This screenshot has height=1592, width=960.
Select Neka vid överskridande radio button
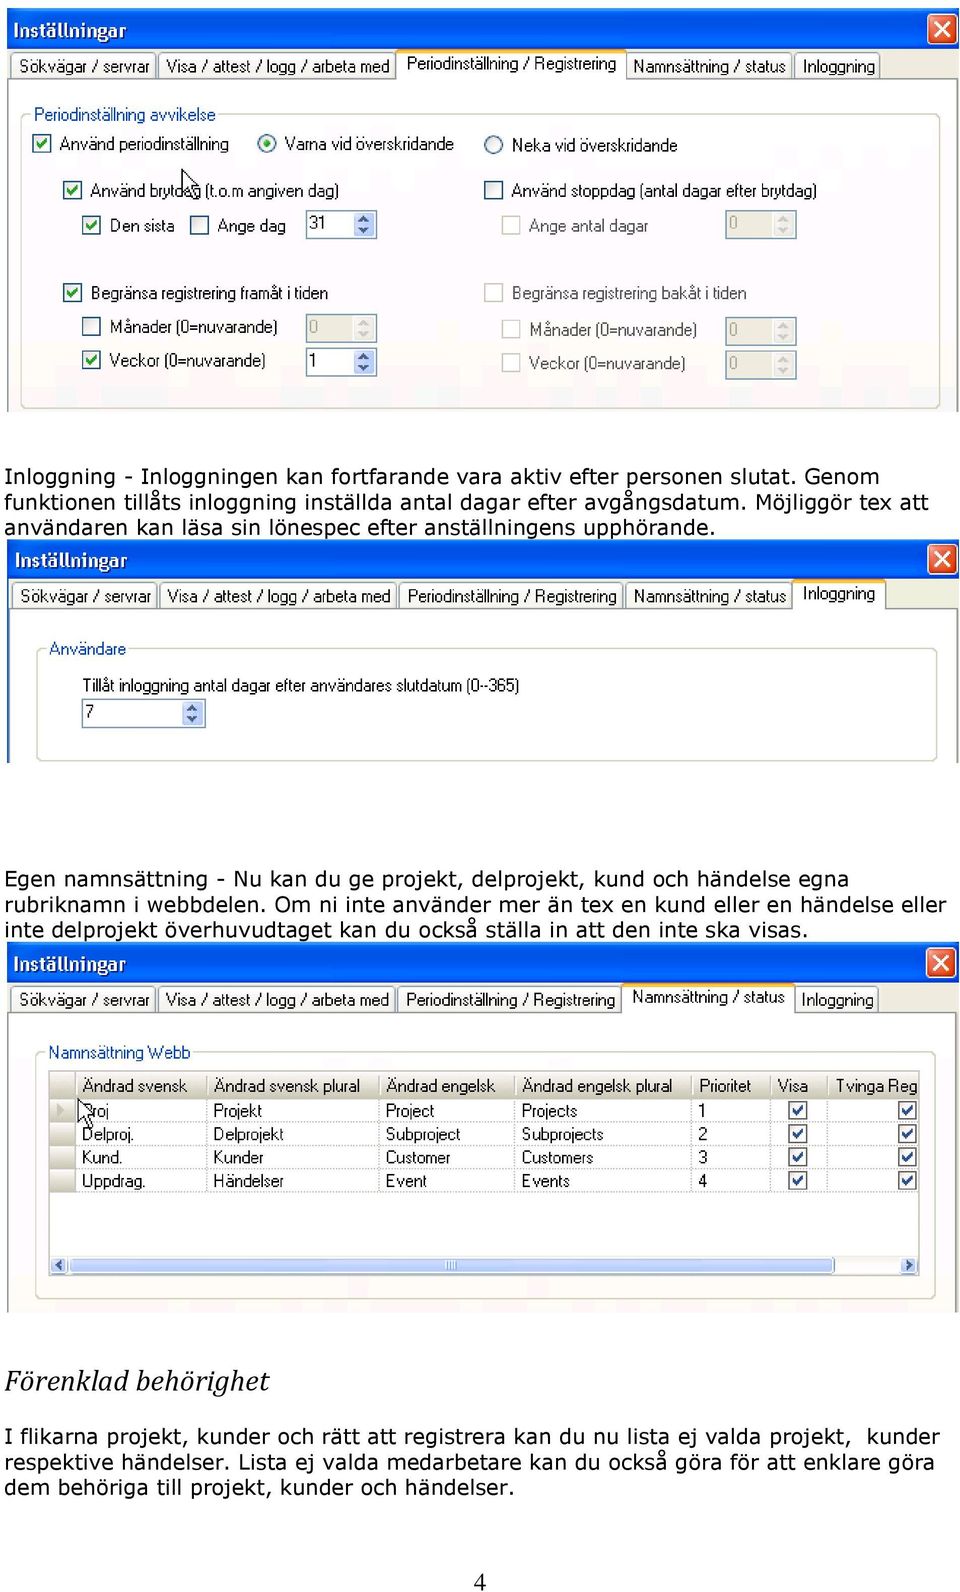[x=493, y=145]
